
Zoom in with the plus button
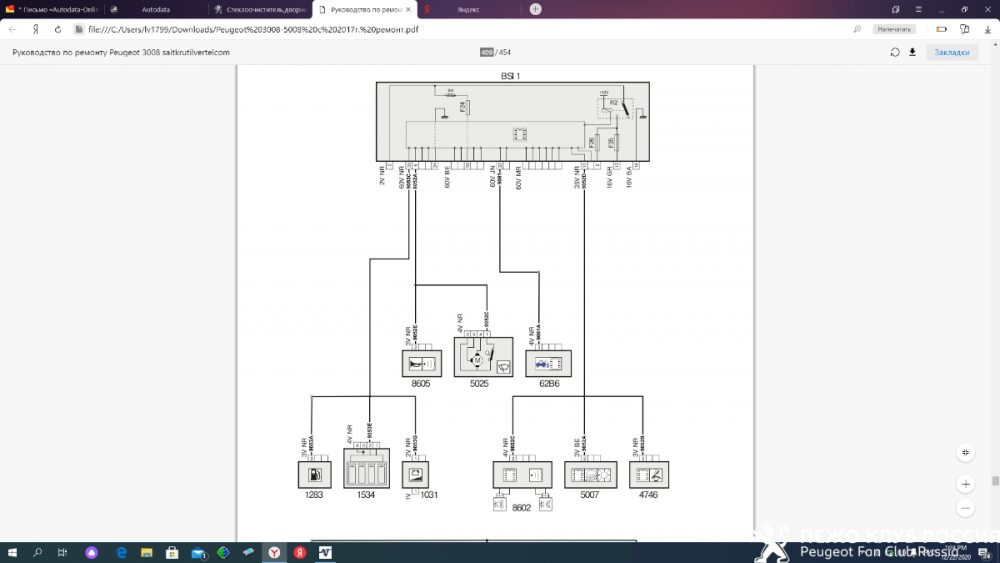[x=965, y=484]
